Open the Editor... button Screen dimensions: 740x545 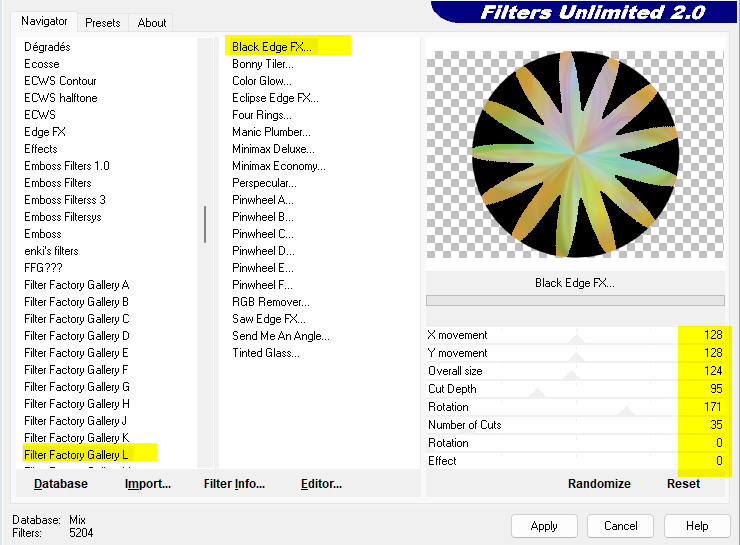[321, 484]
